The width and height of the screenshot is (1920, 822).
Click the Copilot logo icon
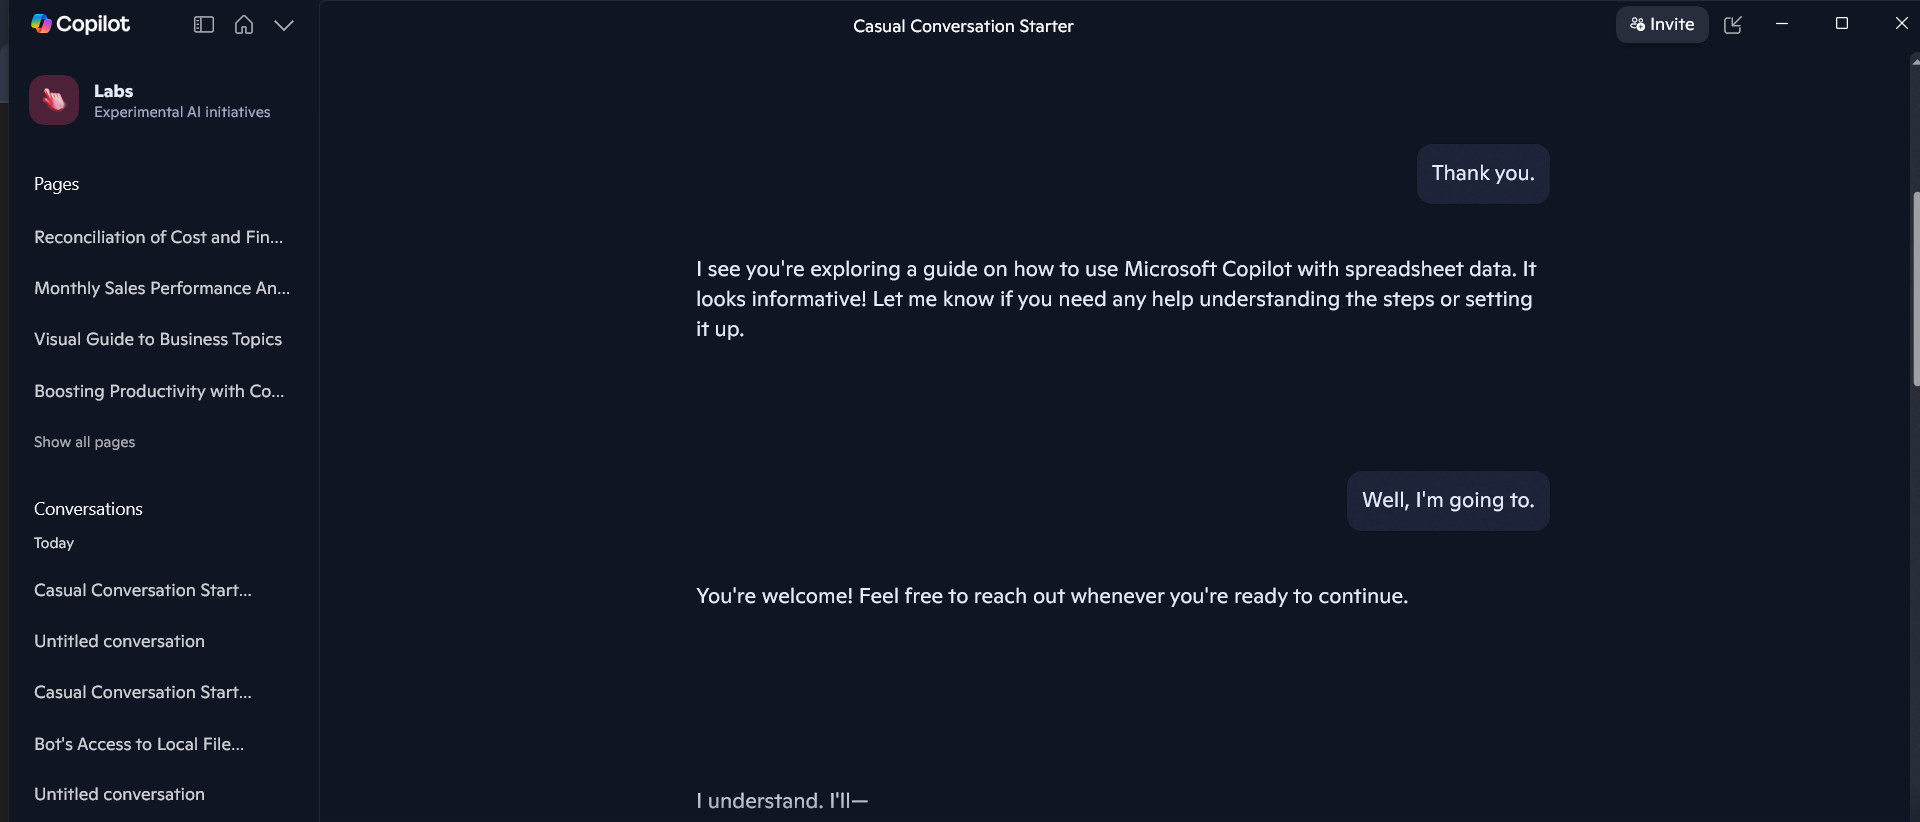pyautogui.click(x=40, y=24)
